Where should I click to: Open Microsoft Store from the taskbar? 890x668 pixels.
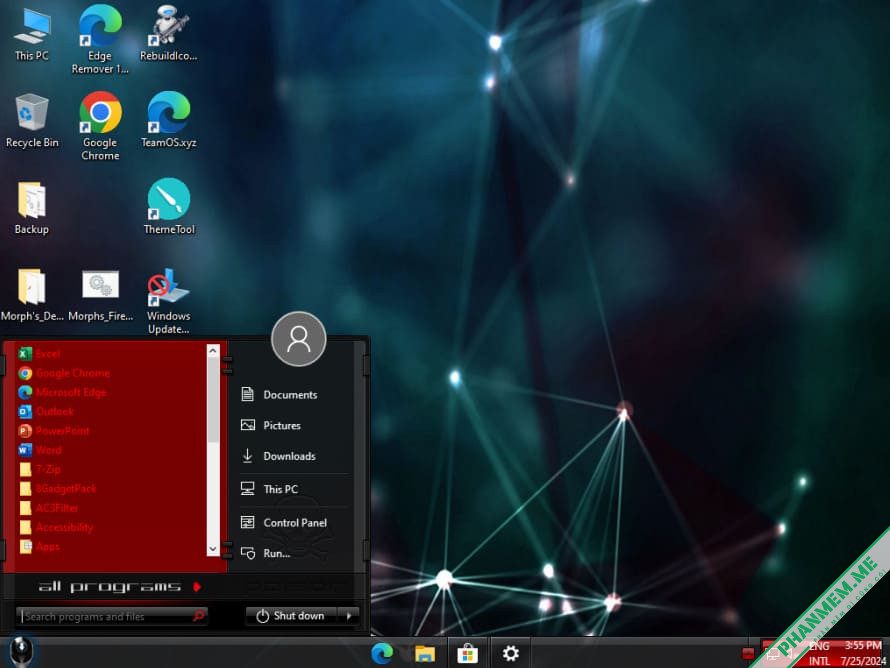[x=467, y=654]
